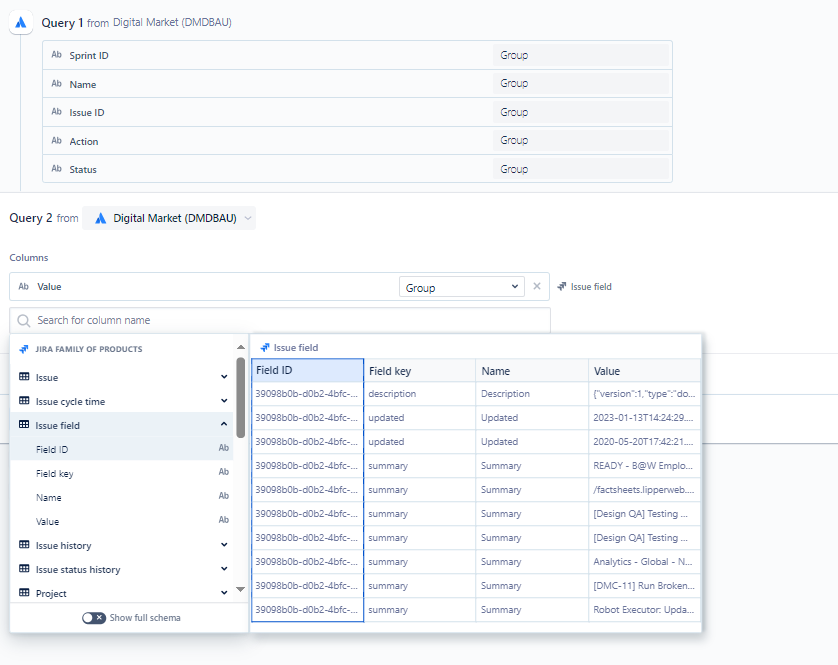Click the Field key column header in preview
The height and width of the screenshot is (665, 838).
(x=420, y=370)
